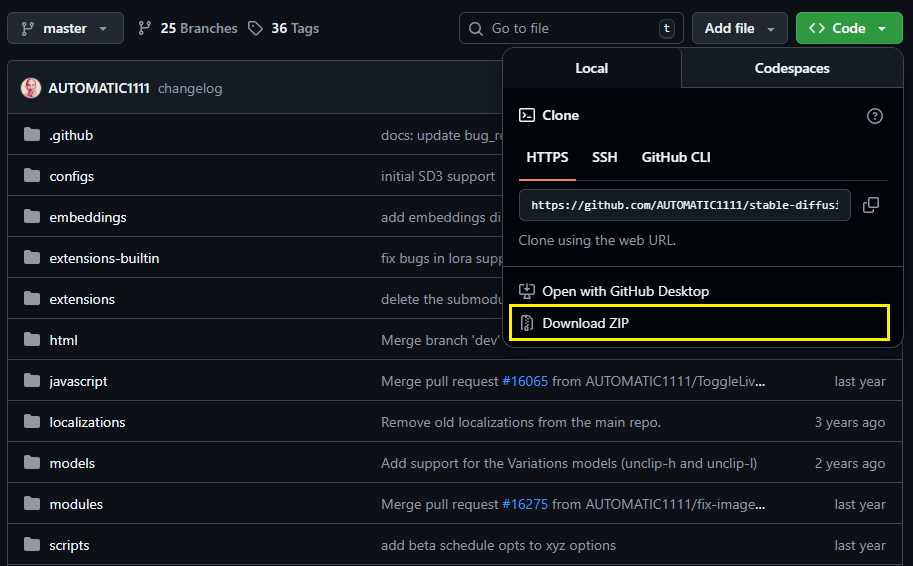Click the Go to file search field

coord(570,28)
